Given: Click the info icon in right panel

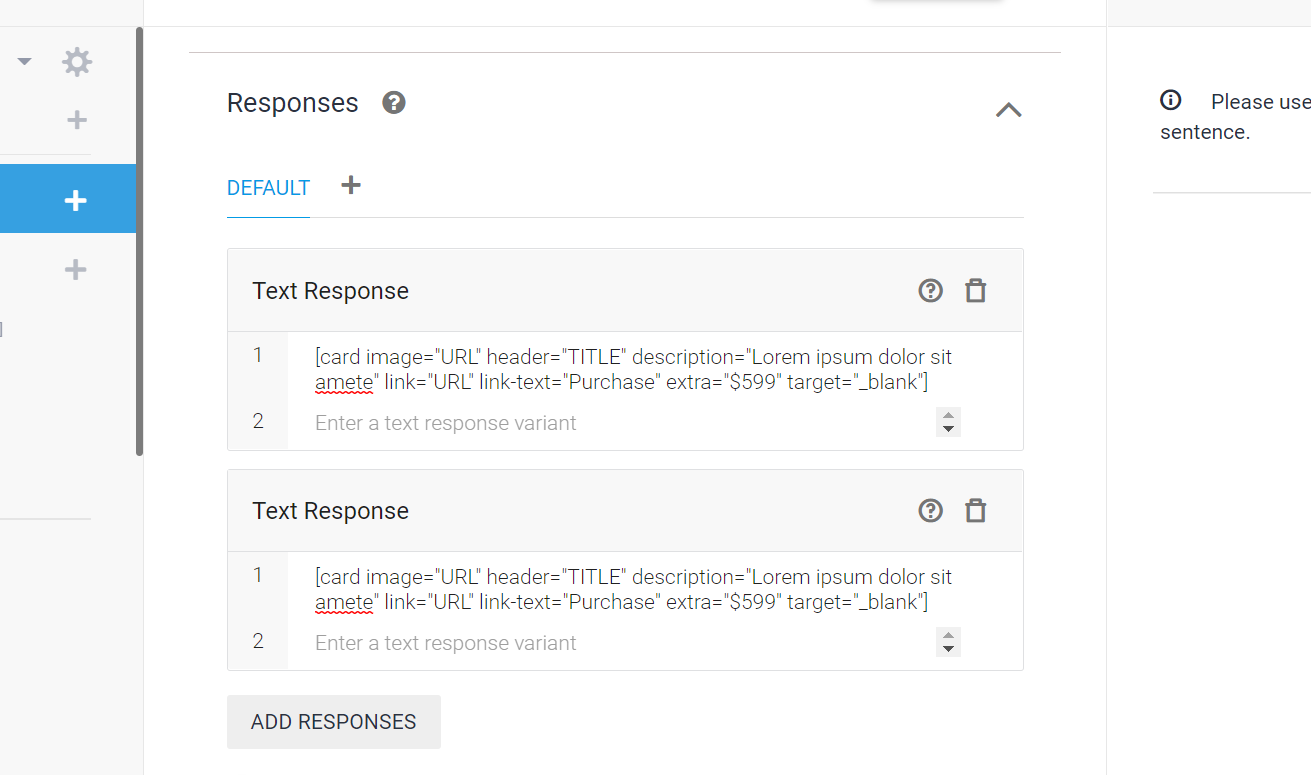Looking at the screenshot, I should click(1170, 101).
